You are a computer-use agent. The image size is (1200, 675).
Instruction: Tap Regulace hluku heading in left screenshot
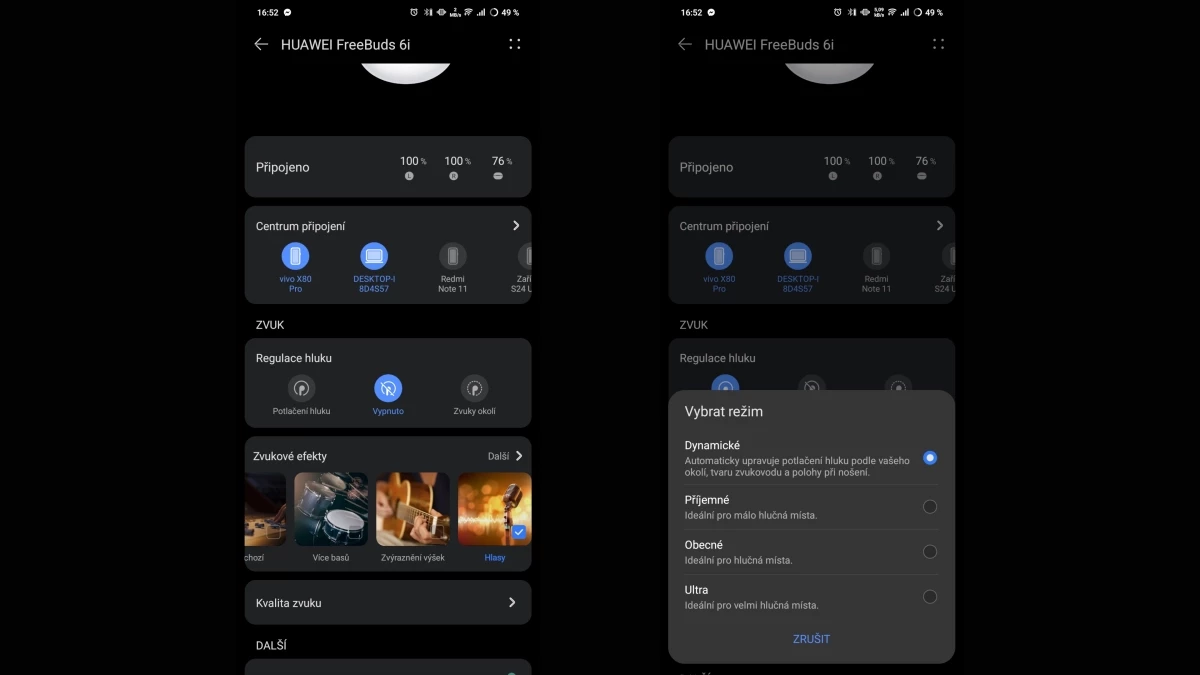(294, 358)
